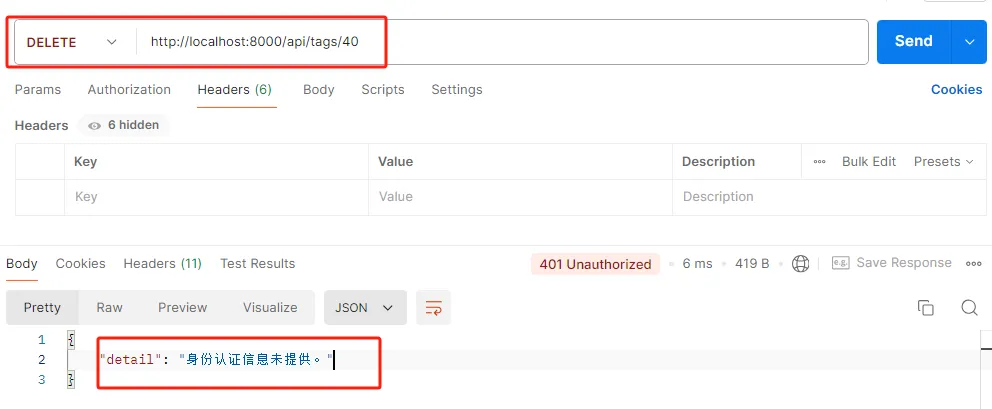Open the request Body tab
The image size is (992, 409).
318,90
